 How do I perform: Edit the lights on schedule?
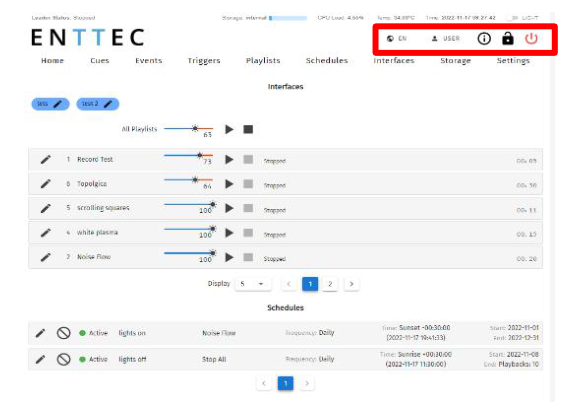point(40,333)
